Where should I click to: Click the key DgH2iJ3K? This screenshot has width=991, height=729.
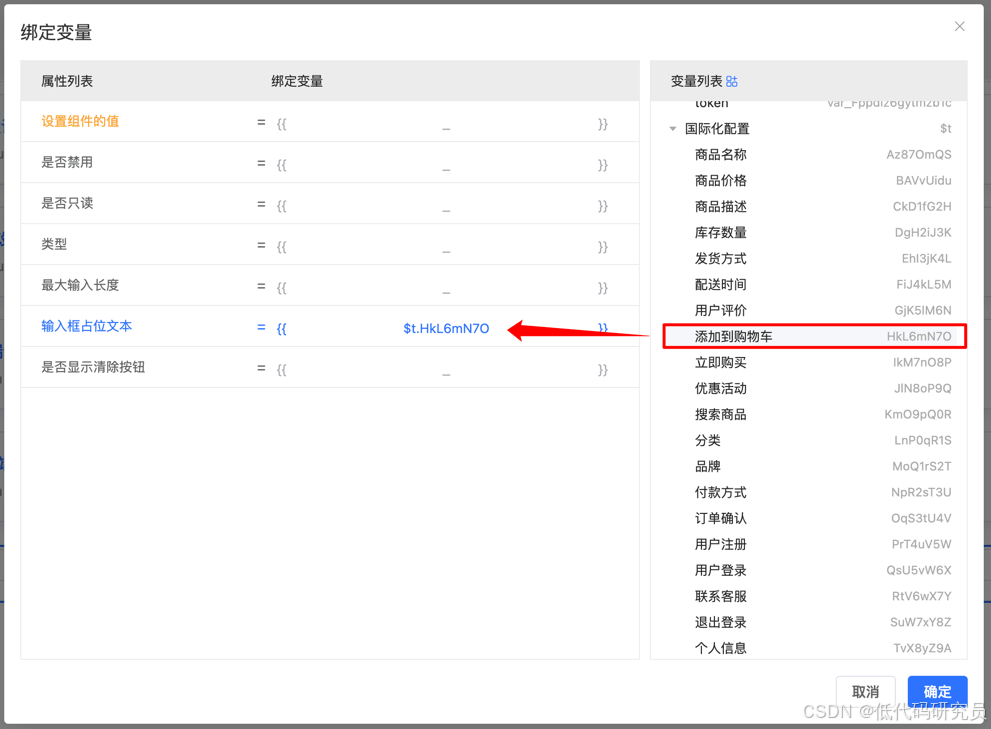point(923,233)
